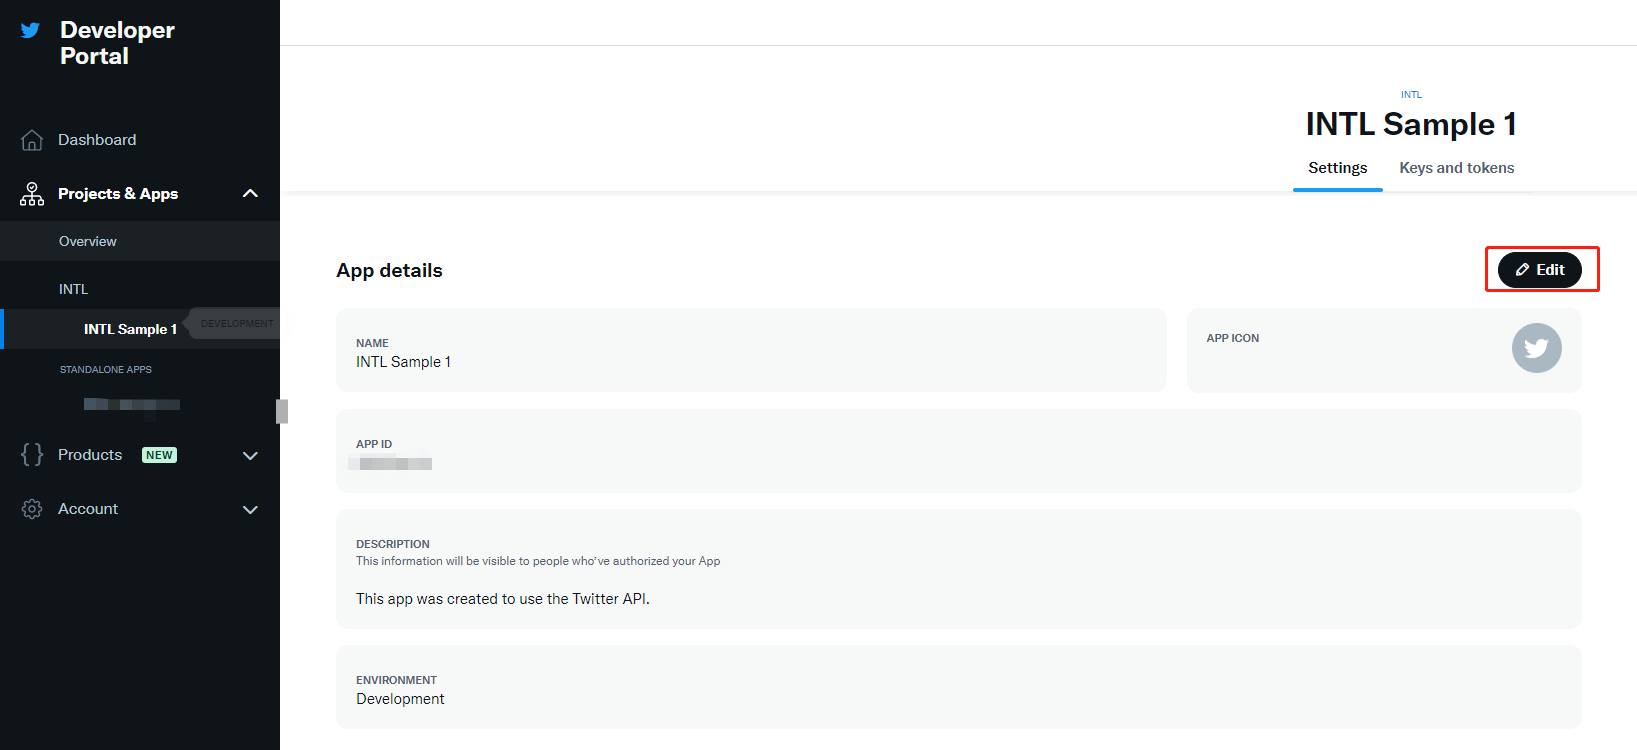Click the Twitter bird logo

[x=31, y=30]
